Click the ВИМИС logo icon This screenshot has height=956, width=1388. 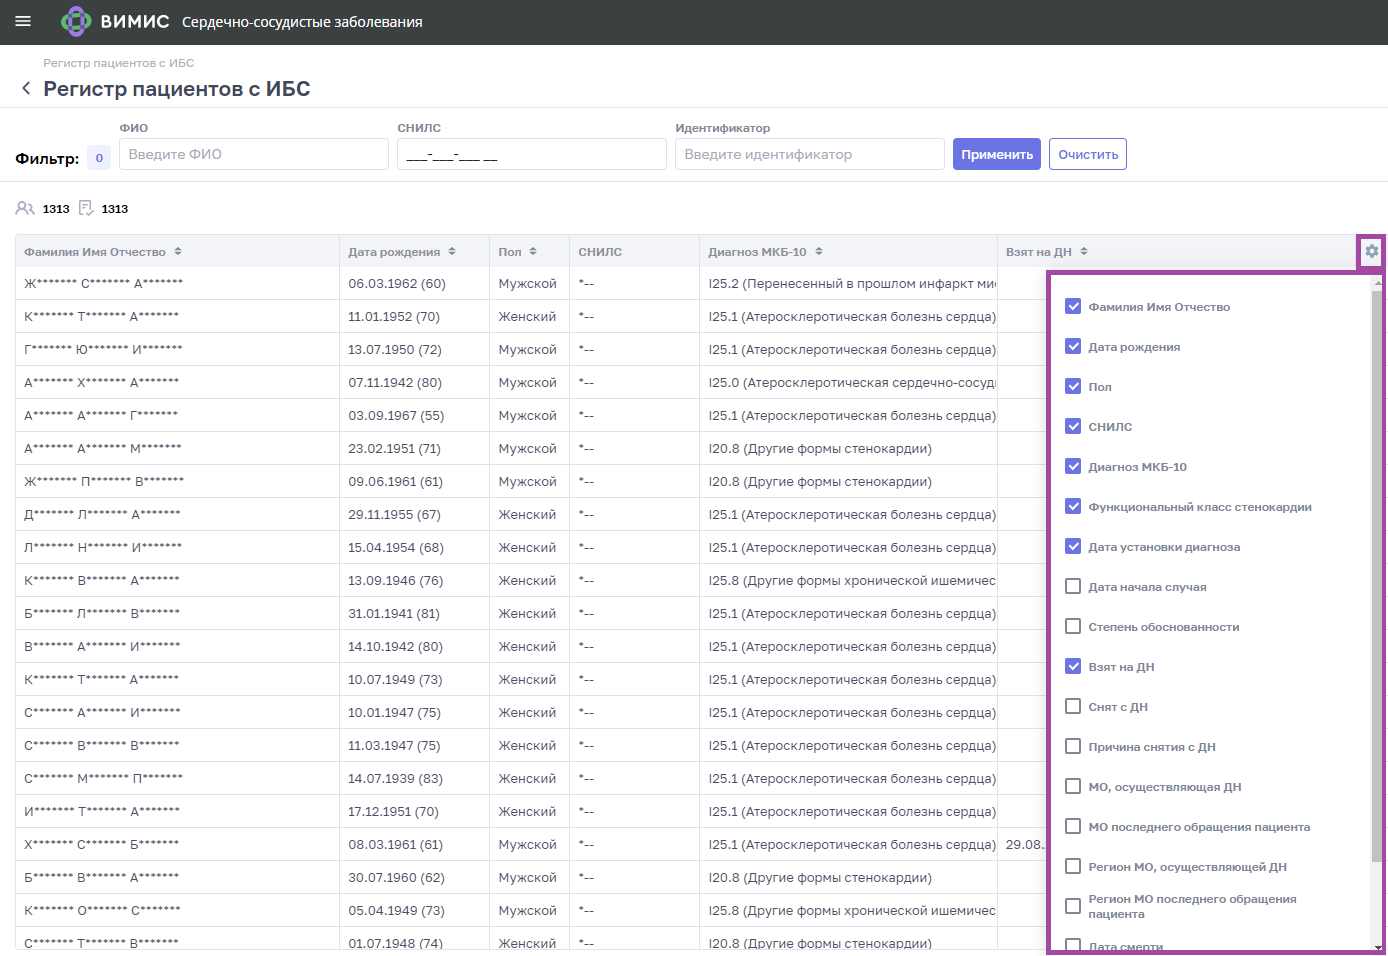click(x=76, y=21)
